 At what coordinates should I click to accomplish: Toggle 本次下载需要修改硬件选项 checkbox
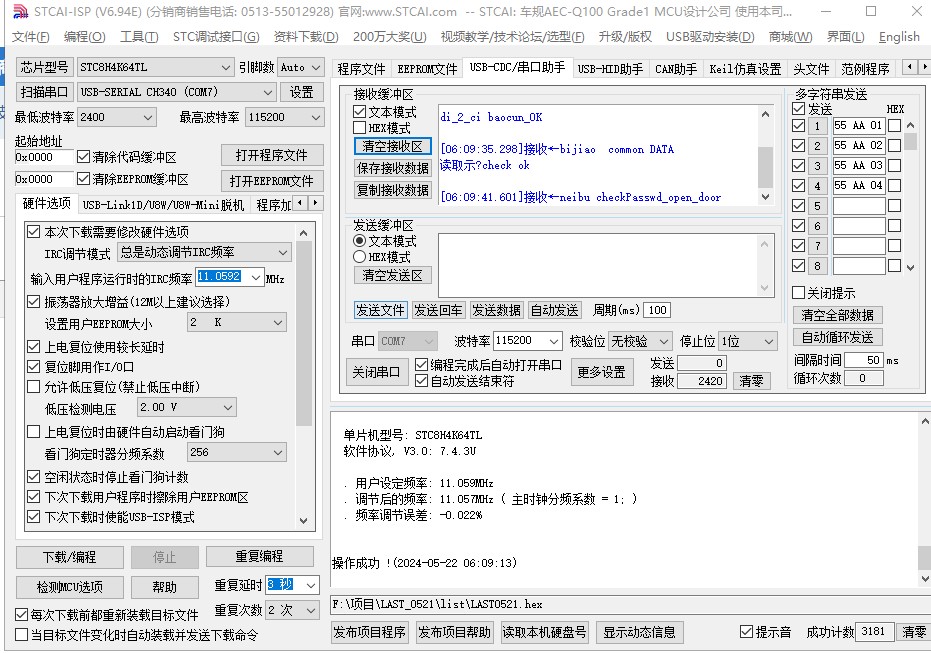tap(34, 232)
